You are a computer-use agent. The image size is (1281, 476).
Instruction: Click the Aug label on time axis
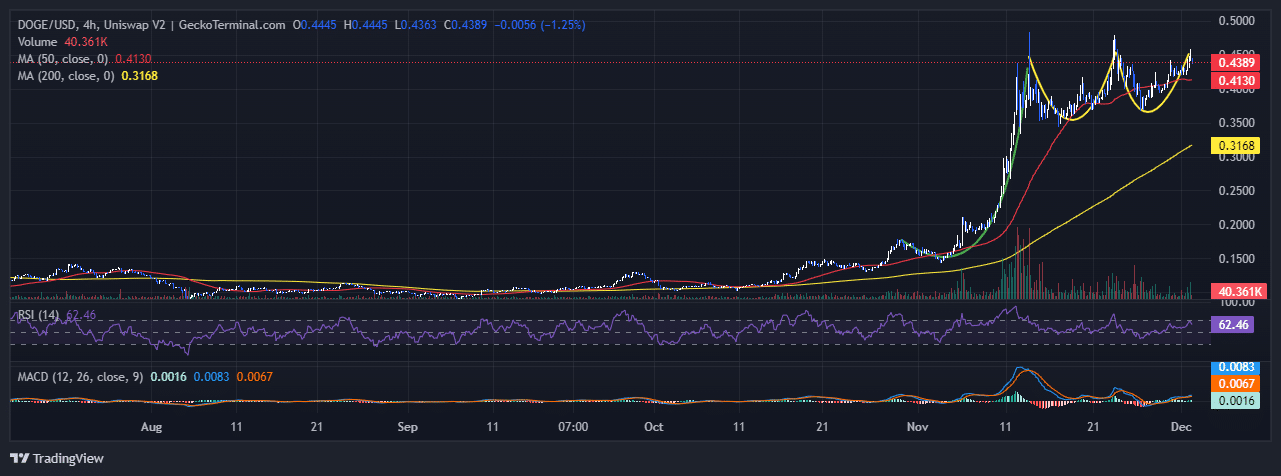point(151,427)
